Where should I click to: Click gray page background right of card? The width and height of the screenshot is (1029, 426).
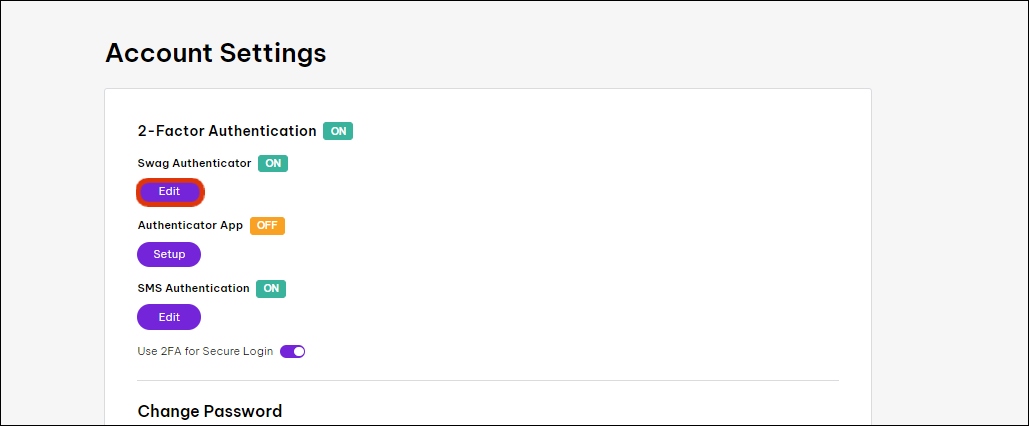tap(950, 250)
